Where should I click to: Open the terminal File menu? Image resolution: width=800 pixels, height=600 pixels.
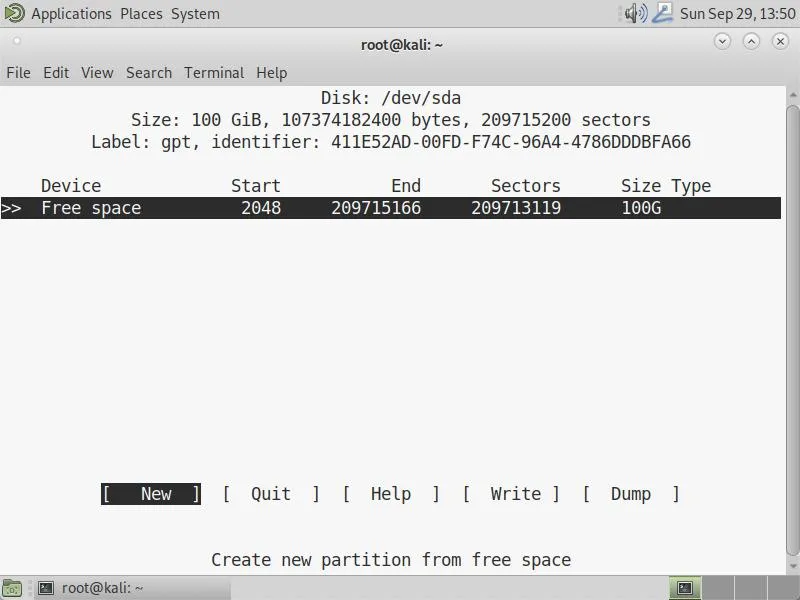coord(18,73)
